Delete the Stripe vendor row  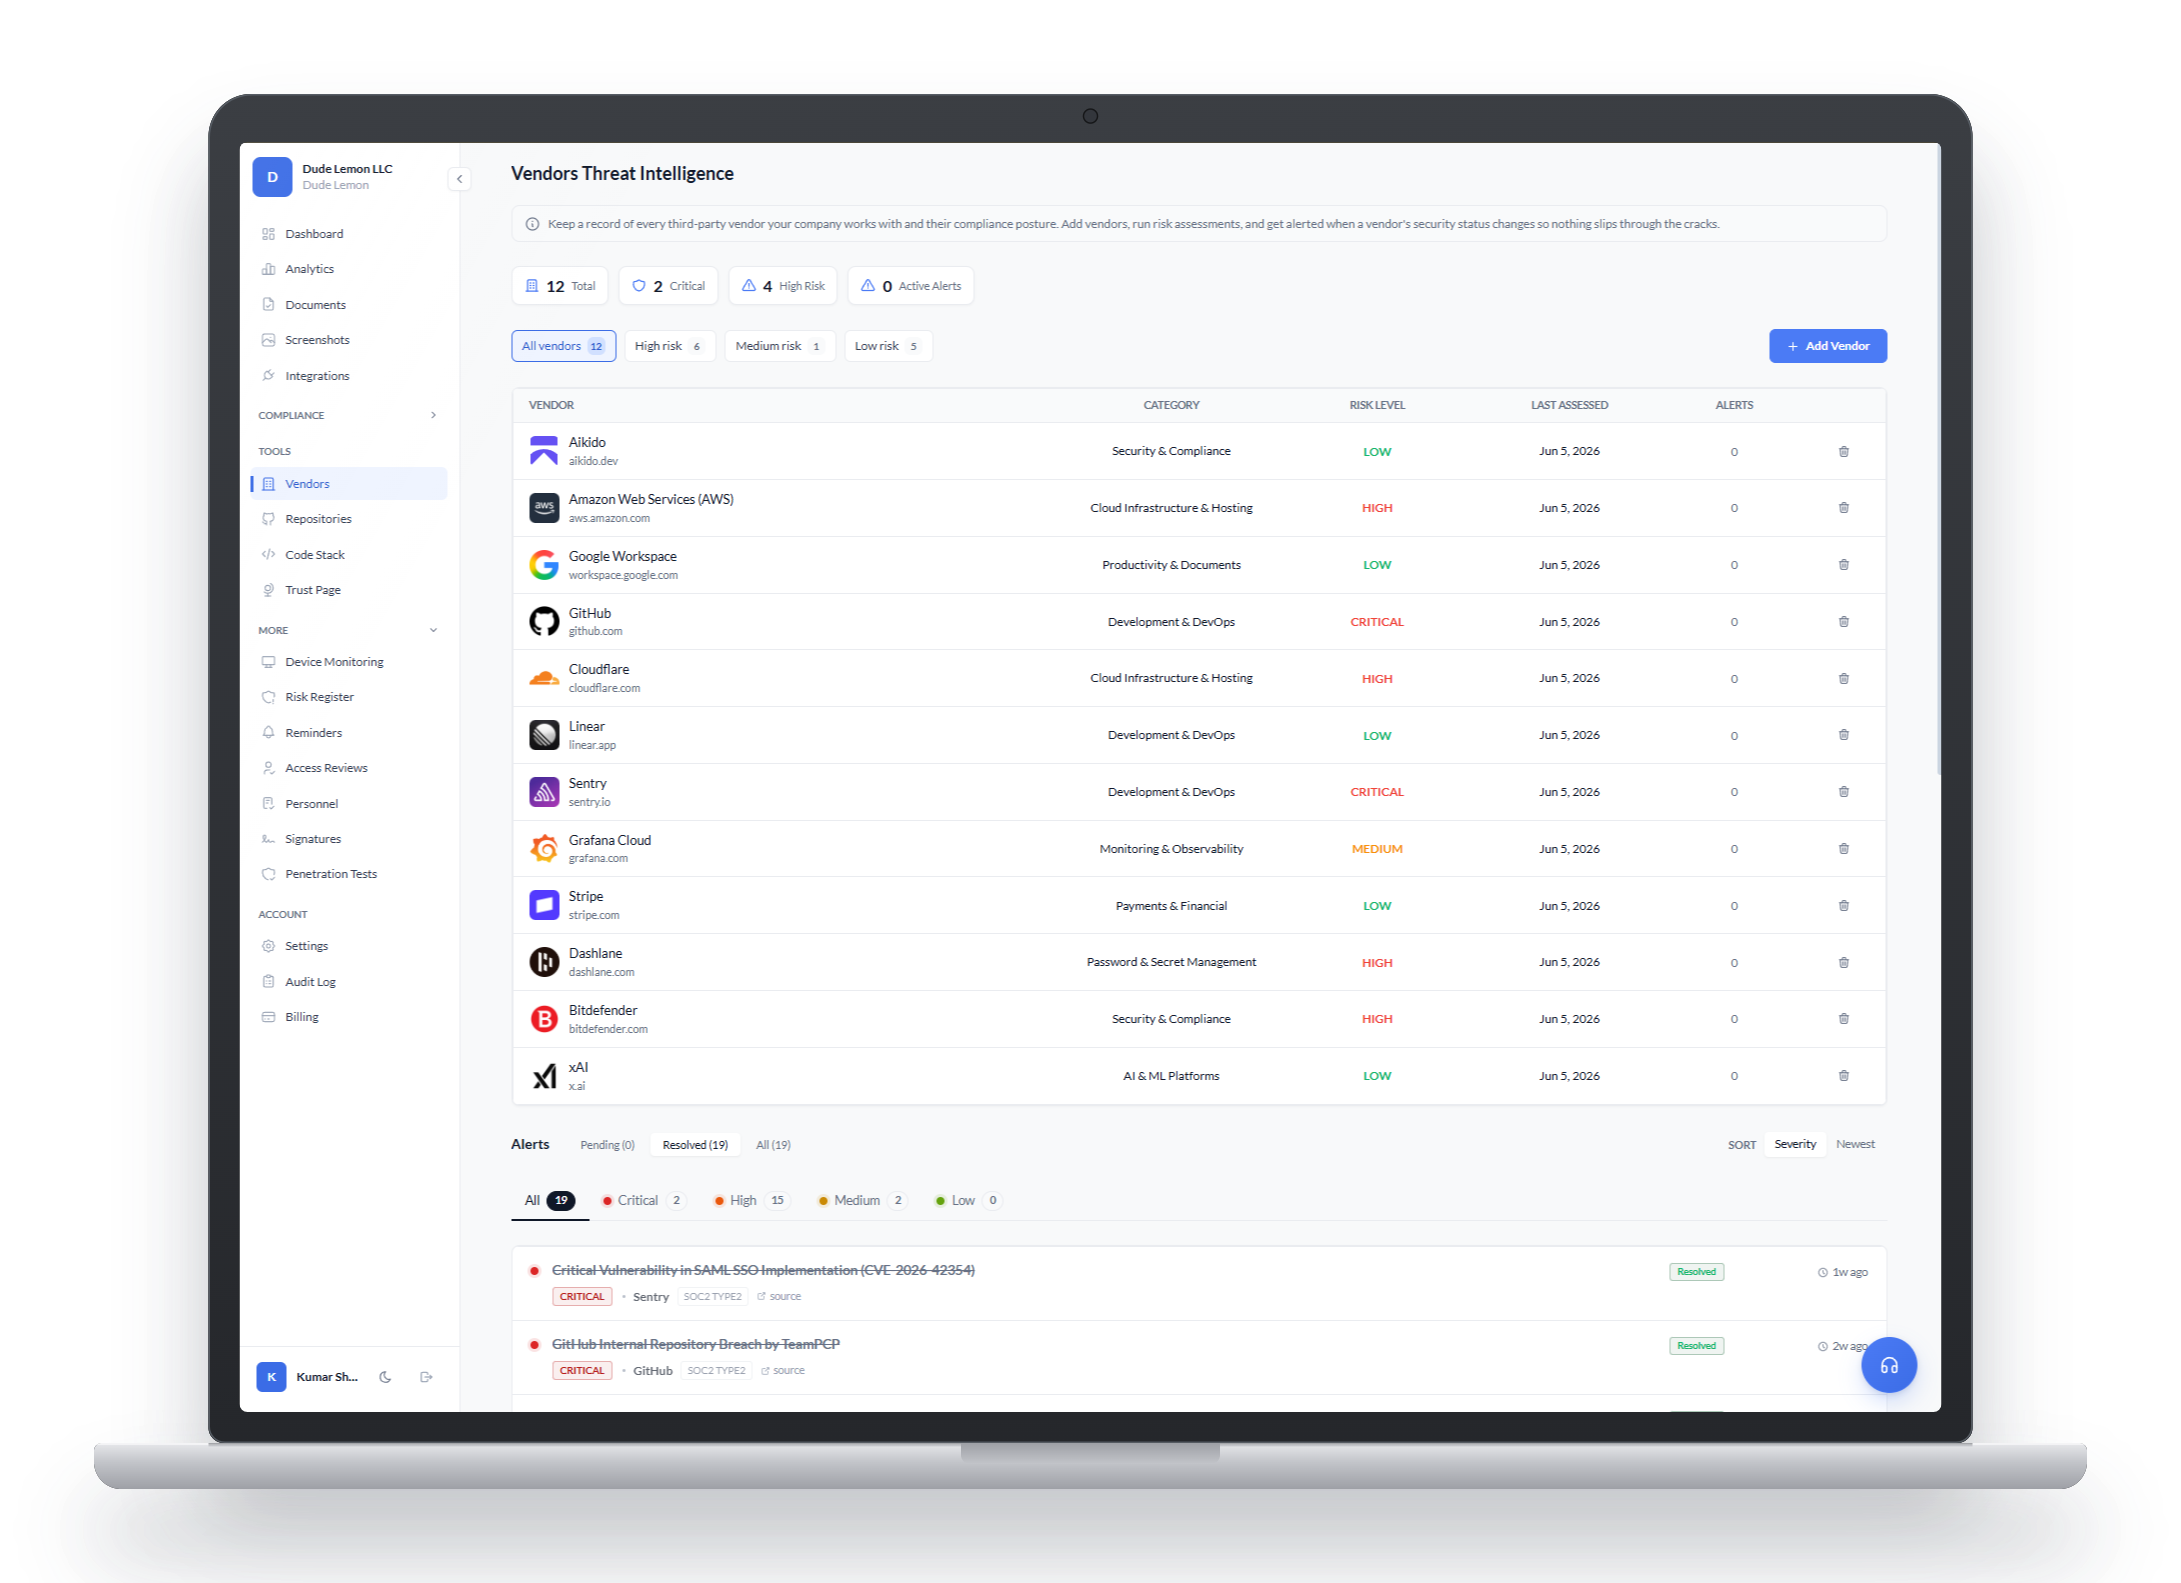click(1843, 906)
